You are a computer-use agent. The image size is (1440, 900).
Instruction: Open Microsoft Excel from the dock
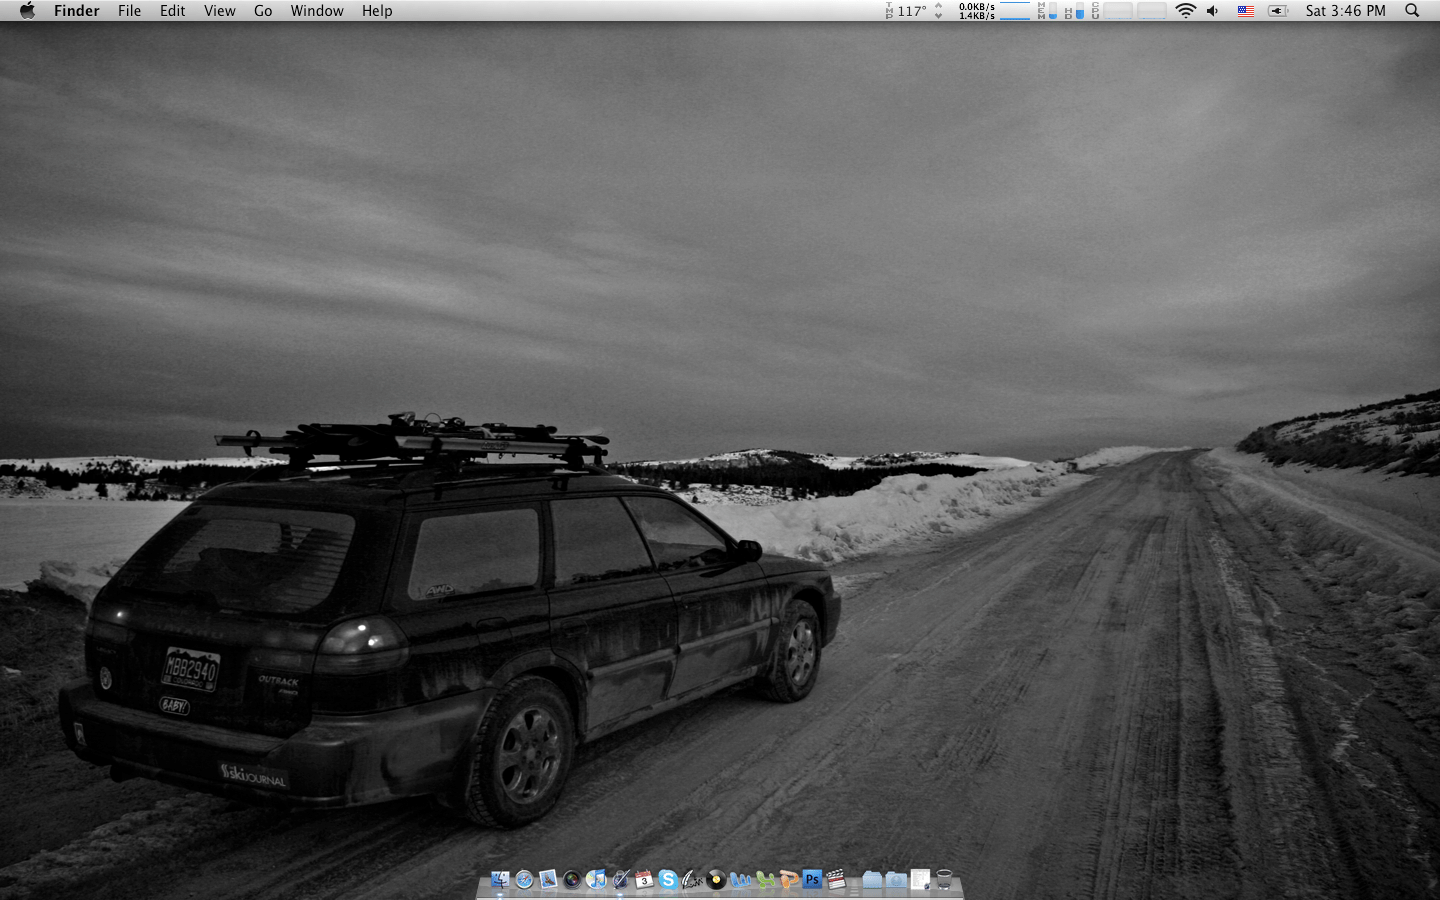tap(764, 879)
